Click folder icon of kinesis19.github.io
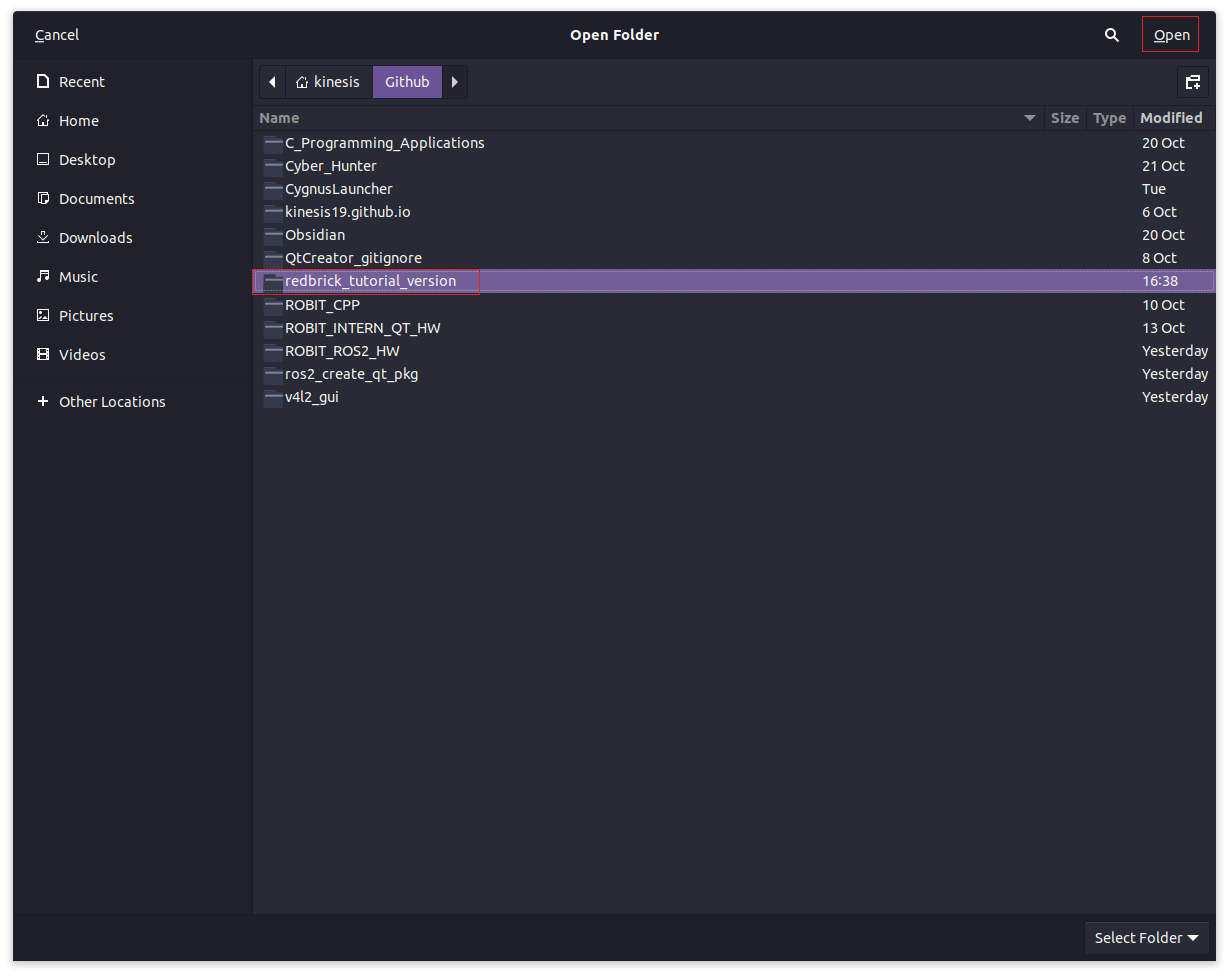This screenshot has width=1229, height=976. click(273, 212)
